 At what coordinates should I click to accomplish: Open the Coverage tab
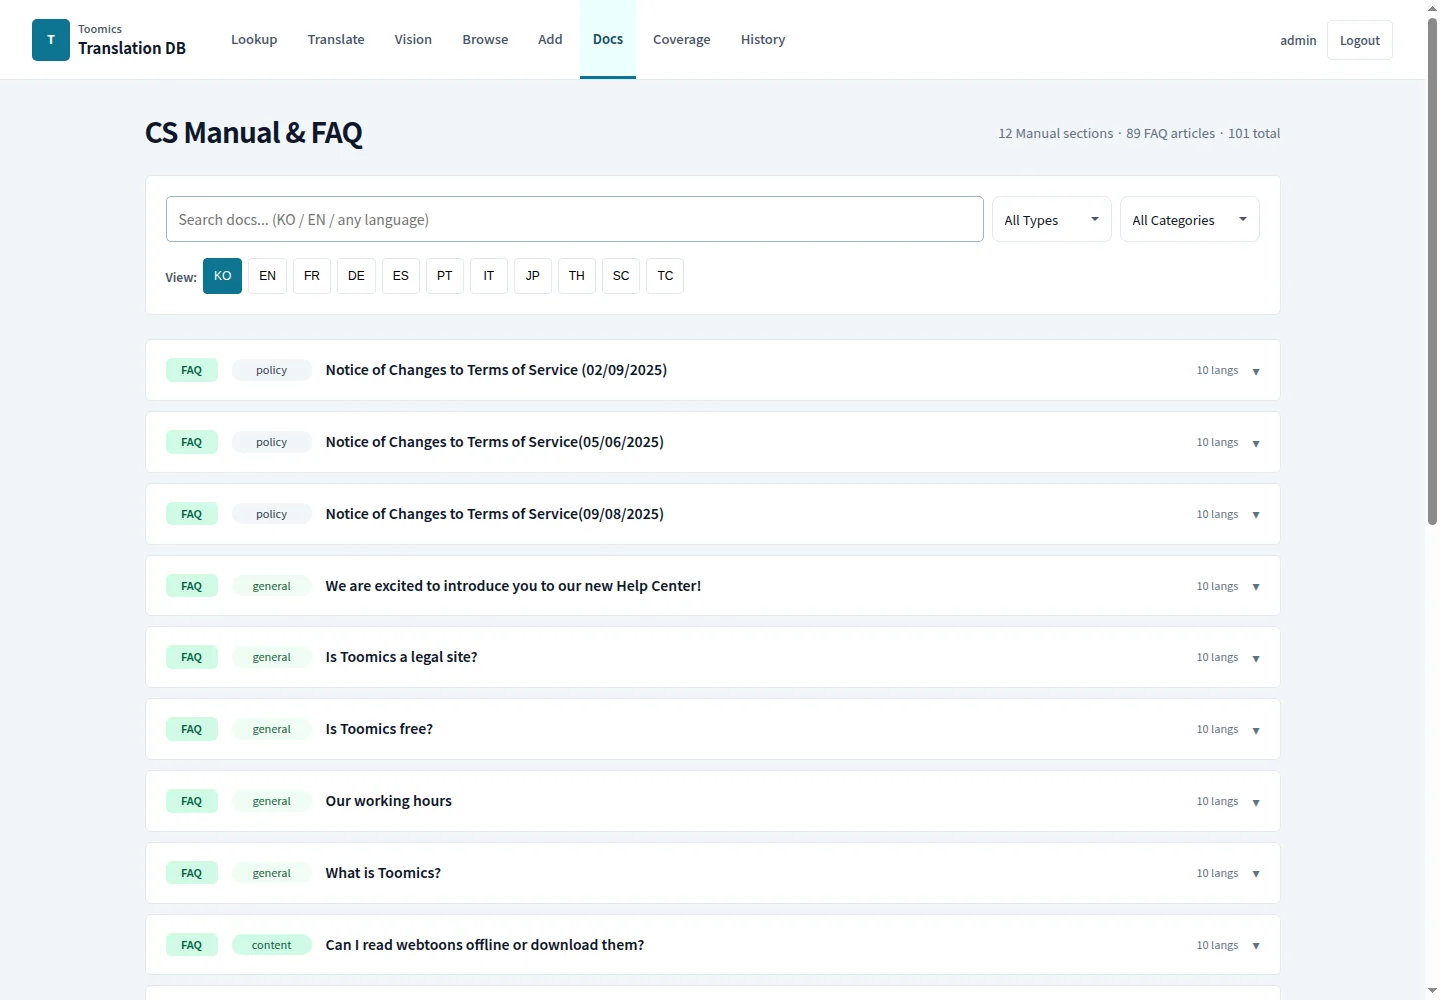click(682, 40)
